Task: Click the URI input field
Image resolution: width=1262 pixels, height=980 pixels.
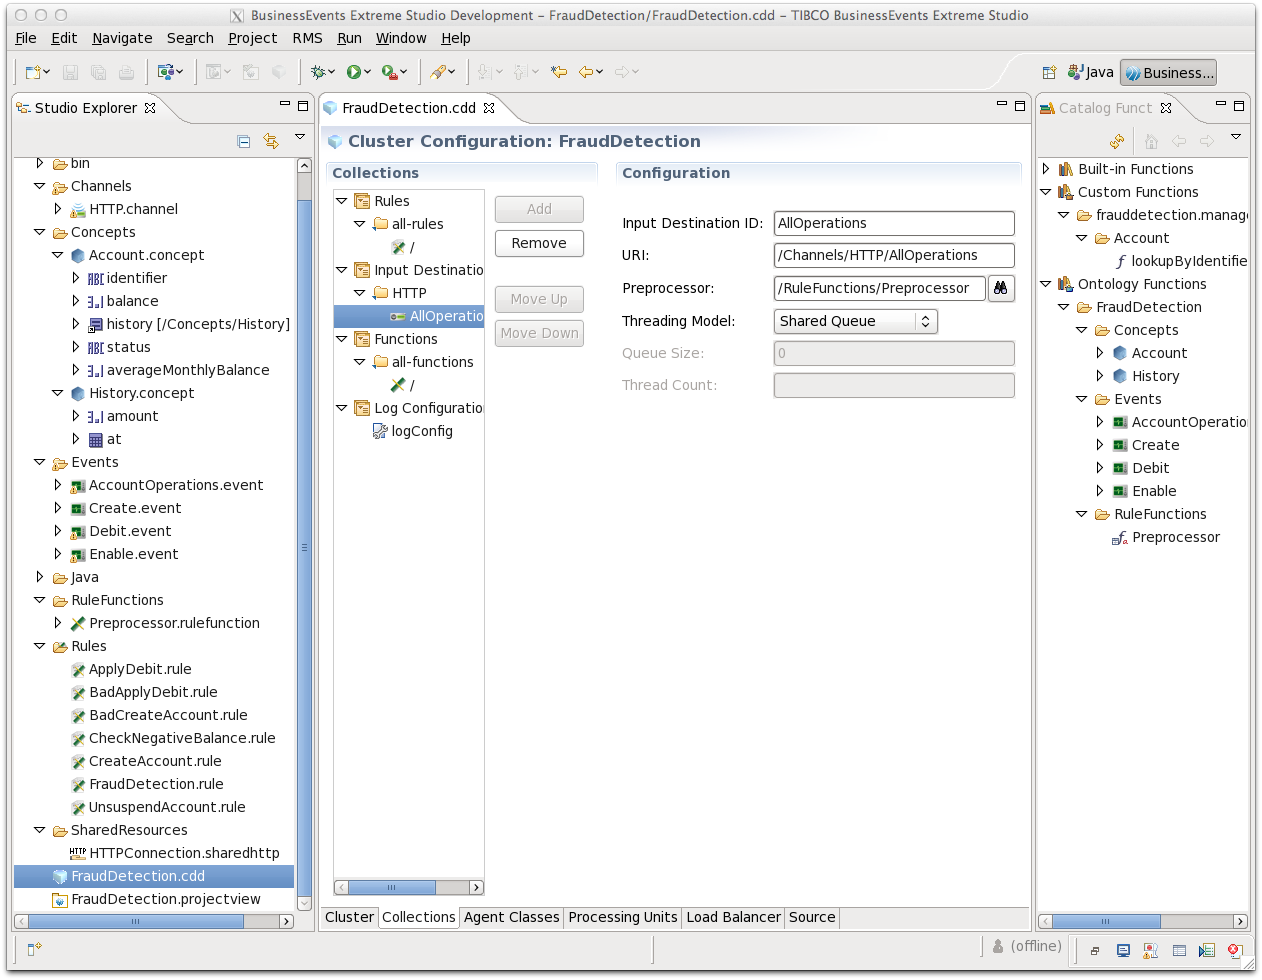Action: tap(894, 255)
